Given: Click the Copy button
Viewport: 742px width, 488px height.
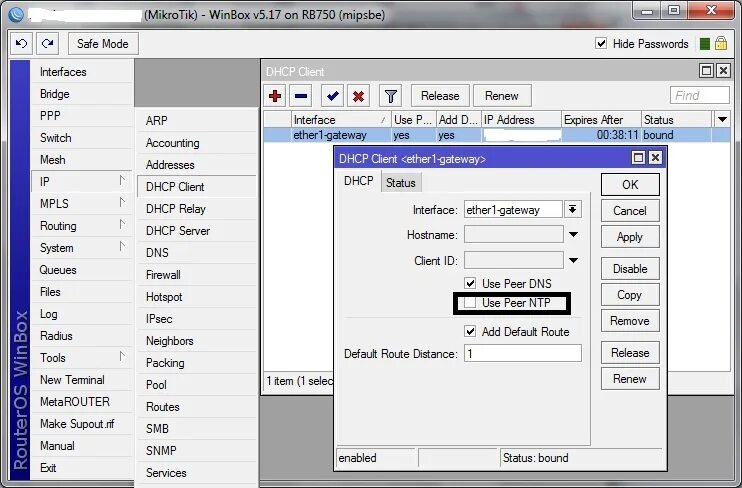Looking at the screenshot, I should [x=630, y=294].
